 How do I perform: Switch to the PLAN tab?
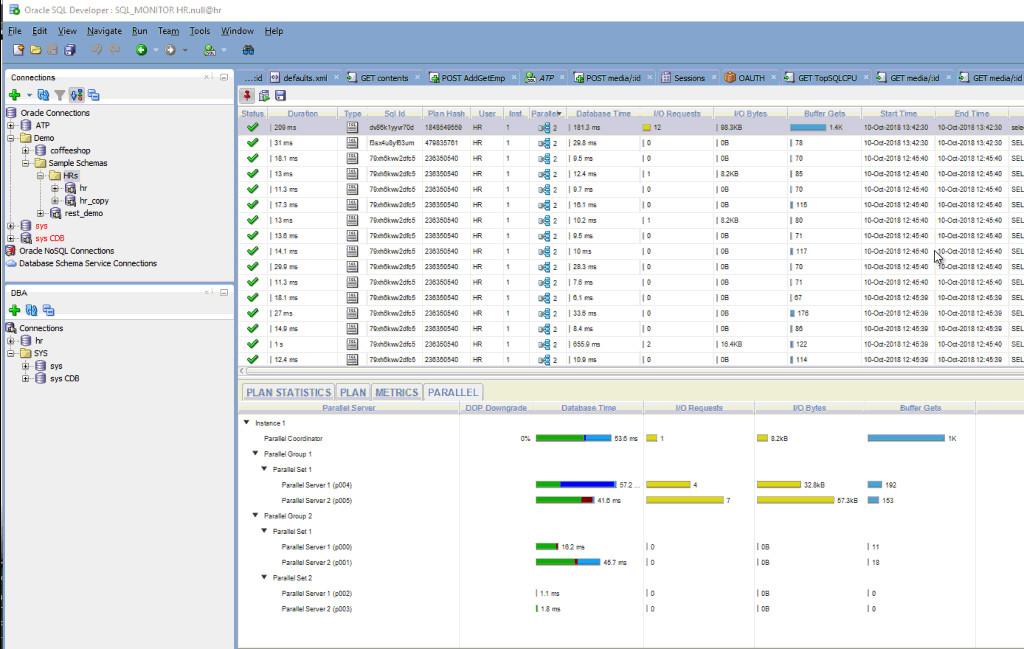pyautogui.click(x=353, y=392)
